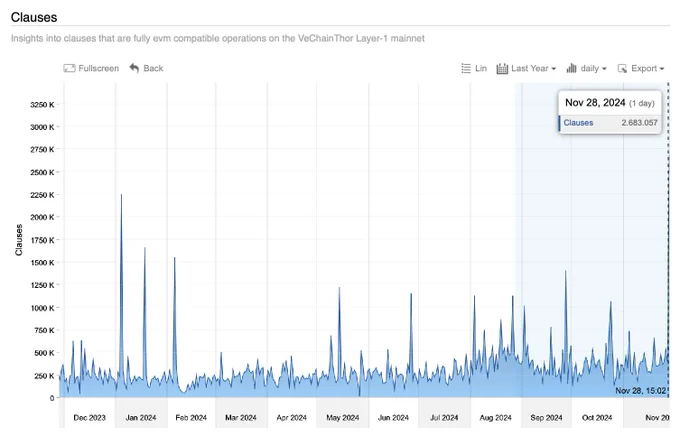
Task: Click the Dec 2023 axis label
Action: [x=89, y=418]
